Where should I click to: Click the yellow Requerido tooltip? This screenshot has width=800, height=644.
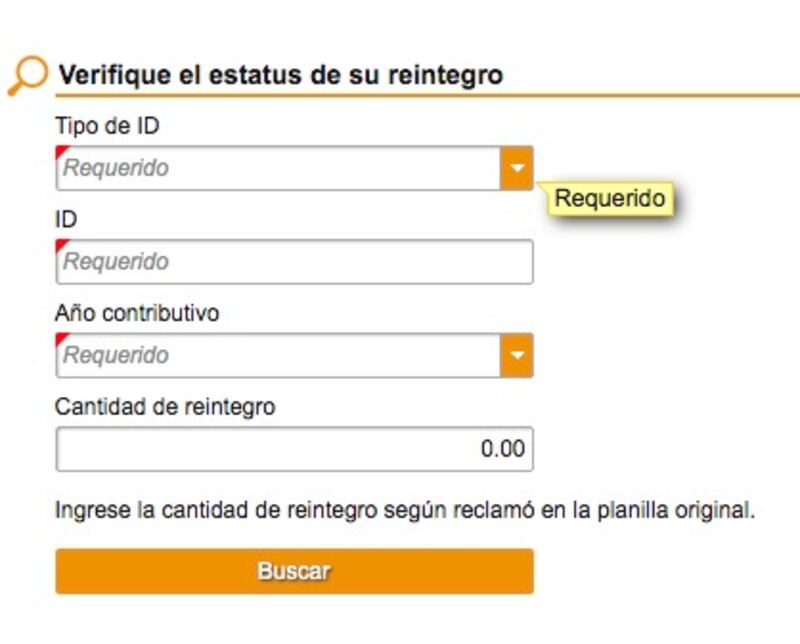tap(610, 198)
